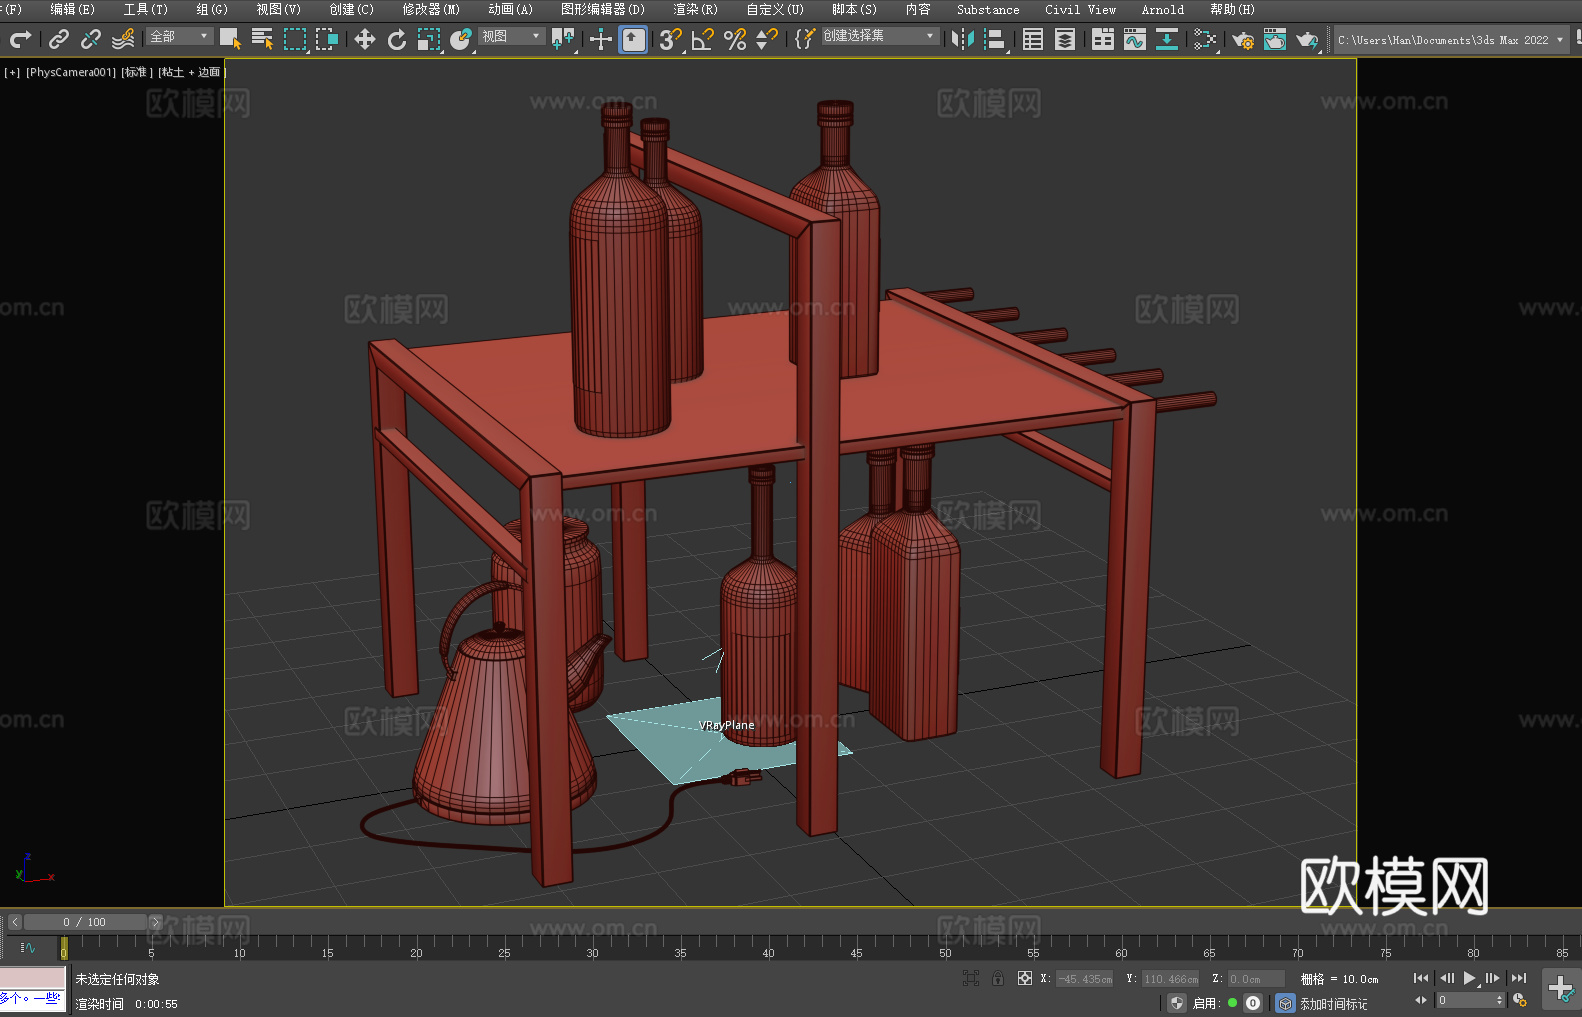Screen dimensions: 1582x1017
Task: Click the Redo arrow icon
Action: click(20, 39)
